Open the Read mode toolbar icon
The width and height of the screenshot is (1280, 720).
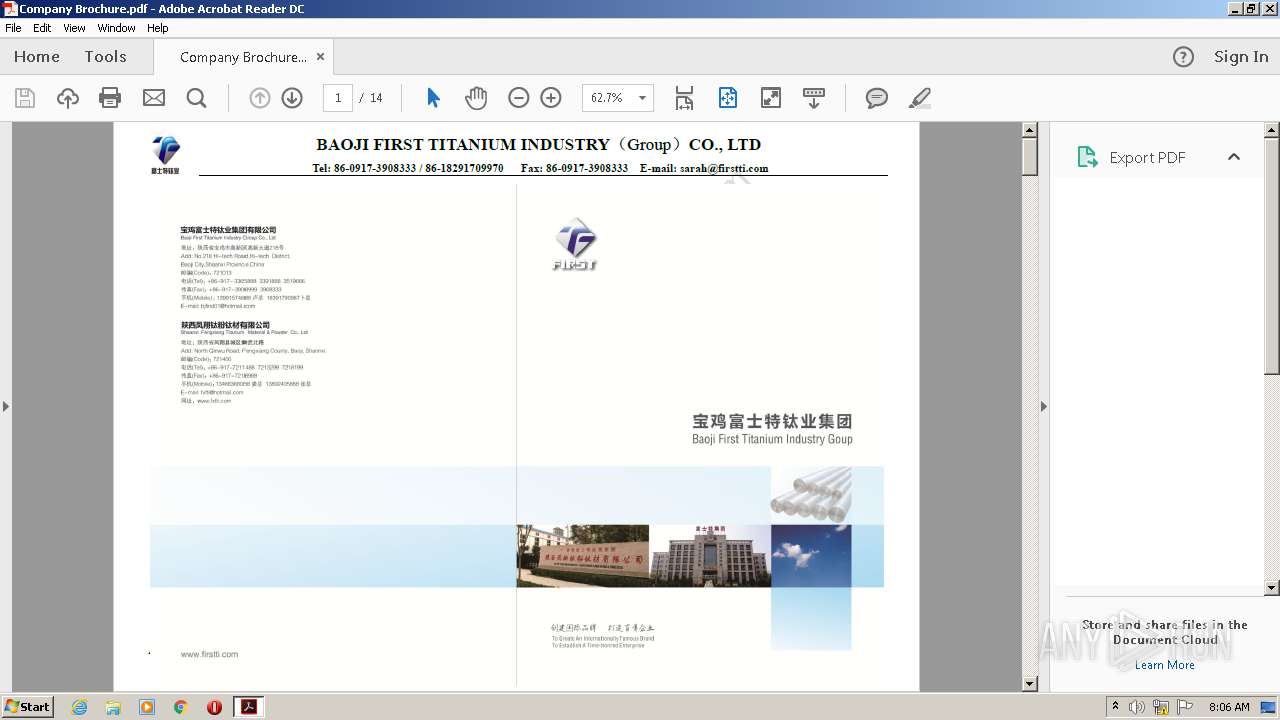click(x=814, y=98)
